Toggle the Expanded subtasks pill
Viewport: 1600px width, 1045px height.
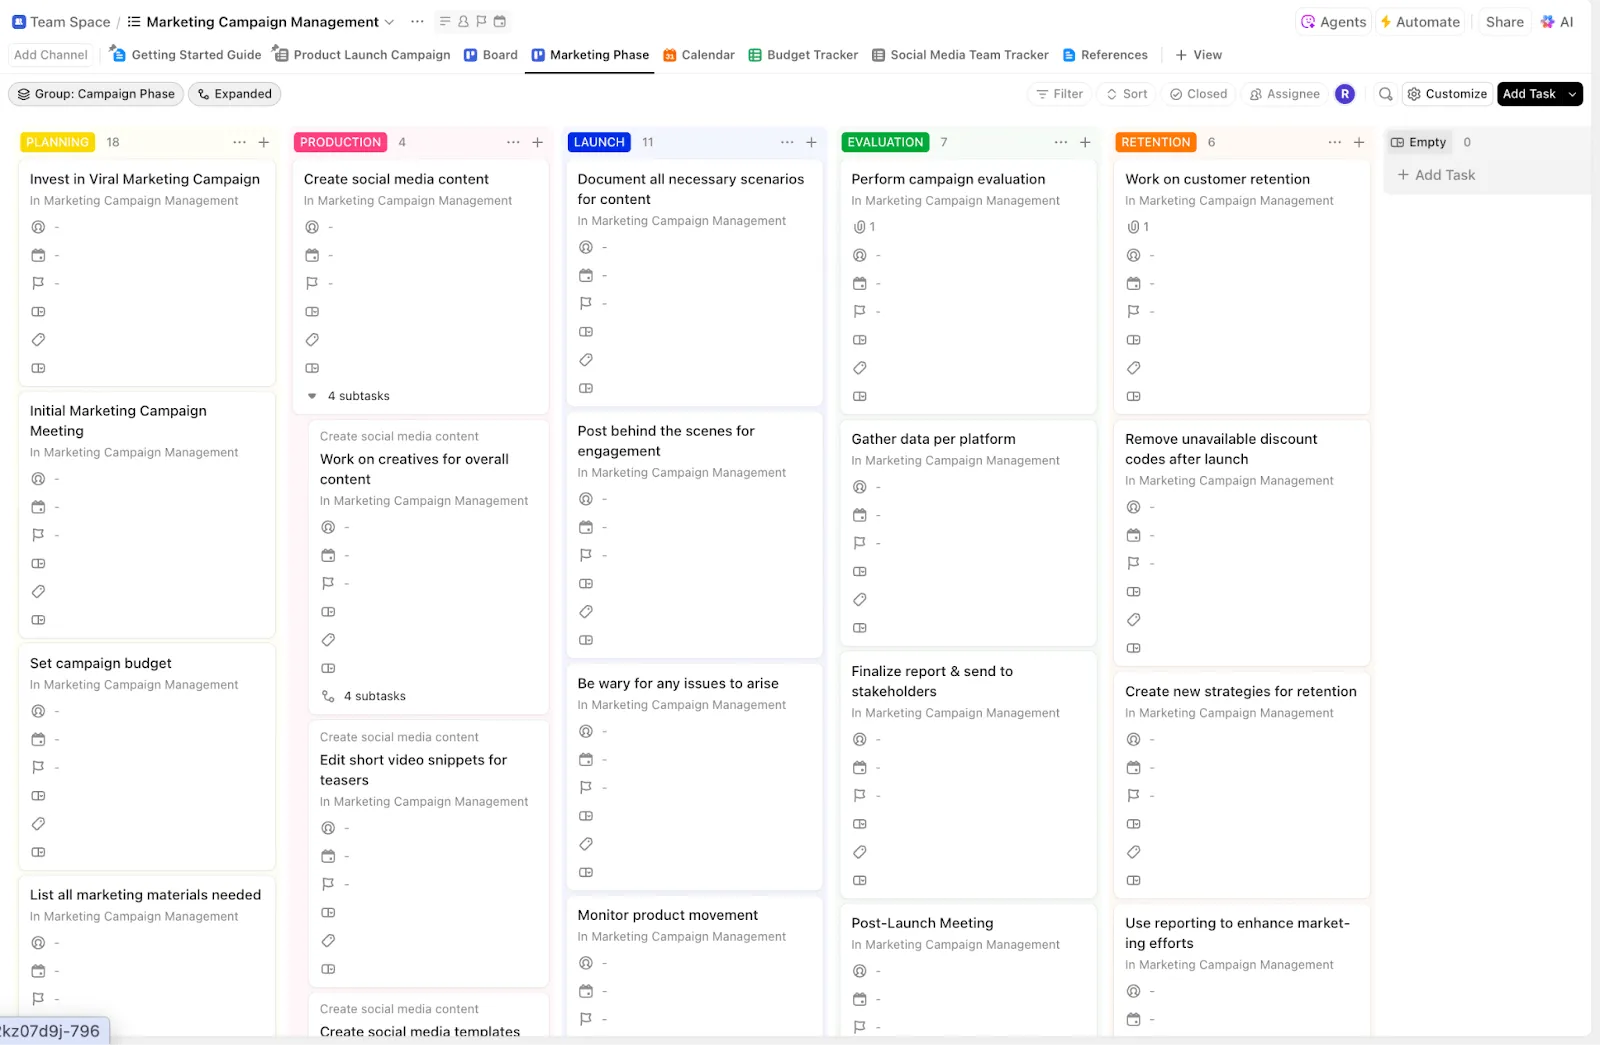234,94
